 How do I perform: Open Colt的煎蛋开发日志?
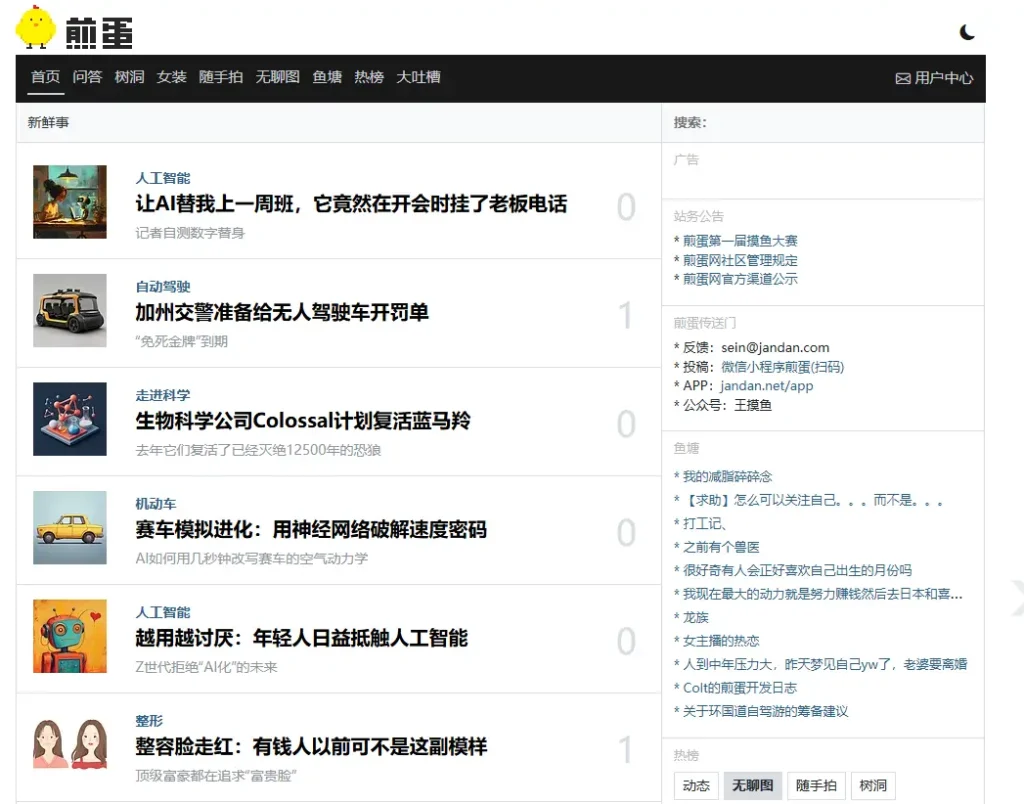coord(739,688)
